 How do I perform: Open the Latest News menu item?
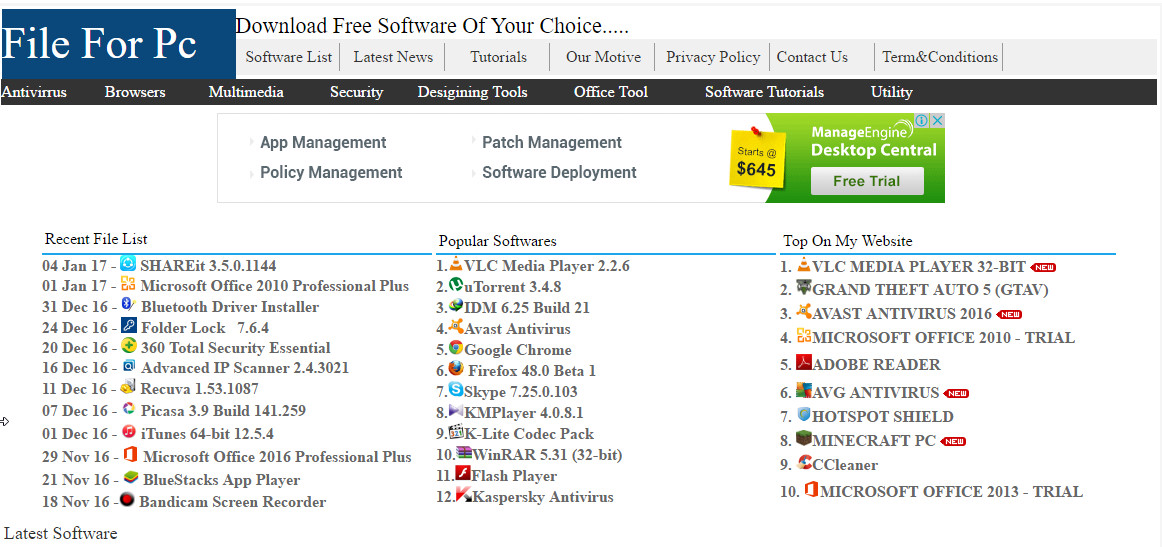[393, 57]
